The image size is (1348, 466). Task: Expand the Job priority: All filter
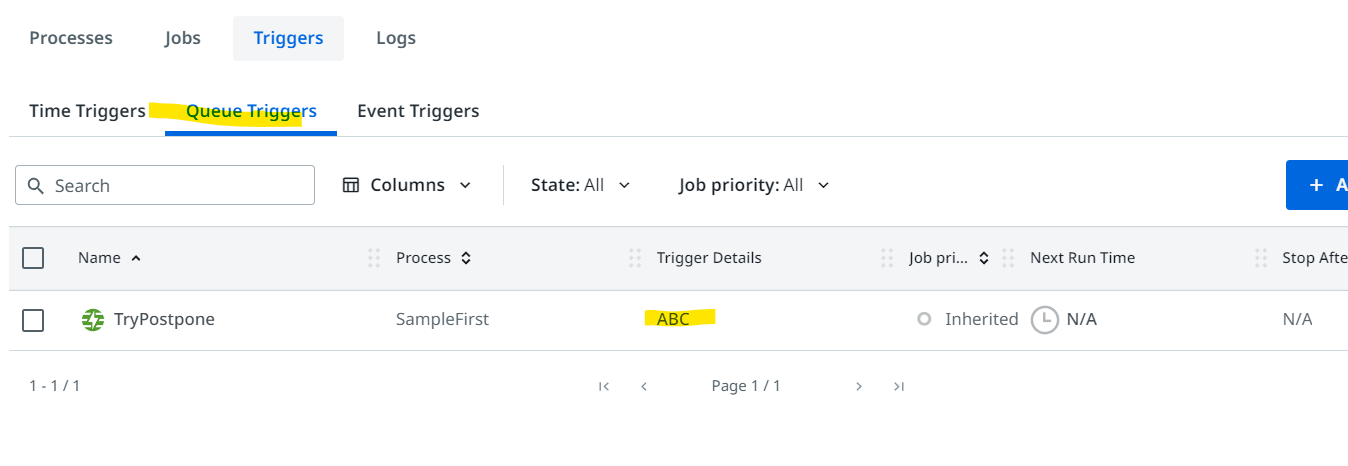[754, 185]
